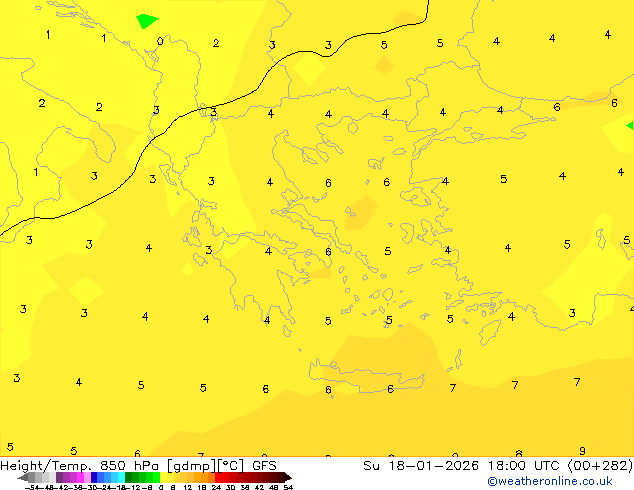Click the legend value 12 under the color scale
The image size is (634, 490).
pyautogui.click(x=188, y=488)
